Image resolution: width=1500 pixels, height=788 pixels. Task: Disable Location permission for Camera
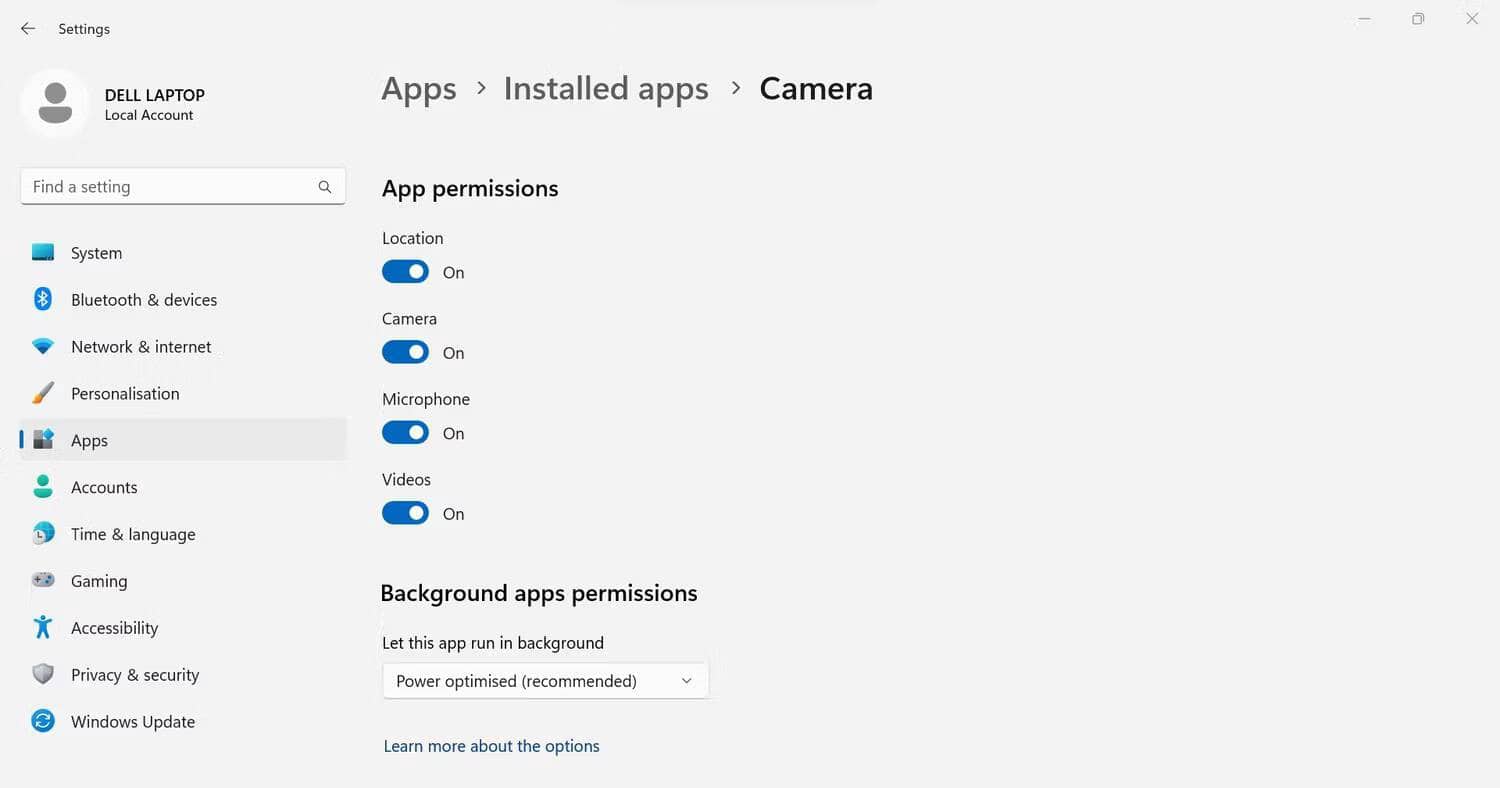405,271
